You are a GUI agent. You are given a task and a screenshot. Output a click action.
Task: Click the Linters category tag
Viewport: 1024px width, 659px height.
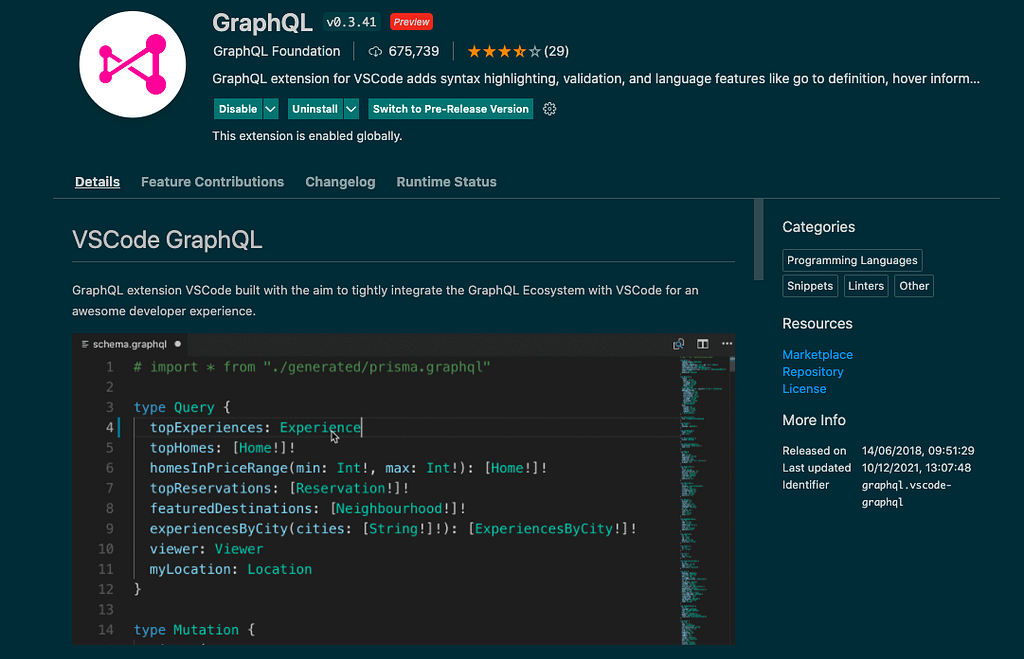coord(866,285)
